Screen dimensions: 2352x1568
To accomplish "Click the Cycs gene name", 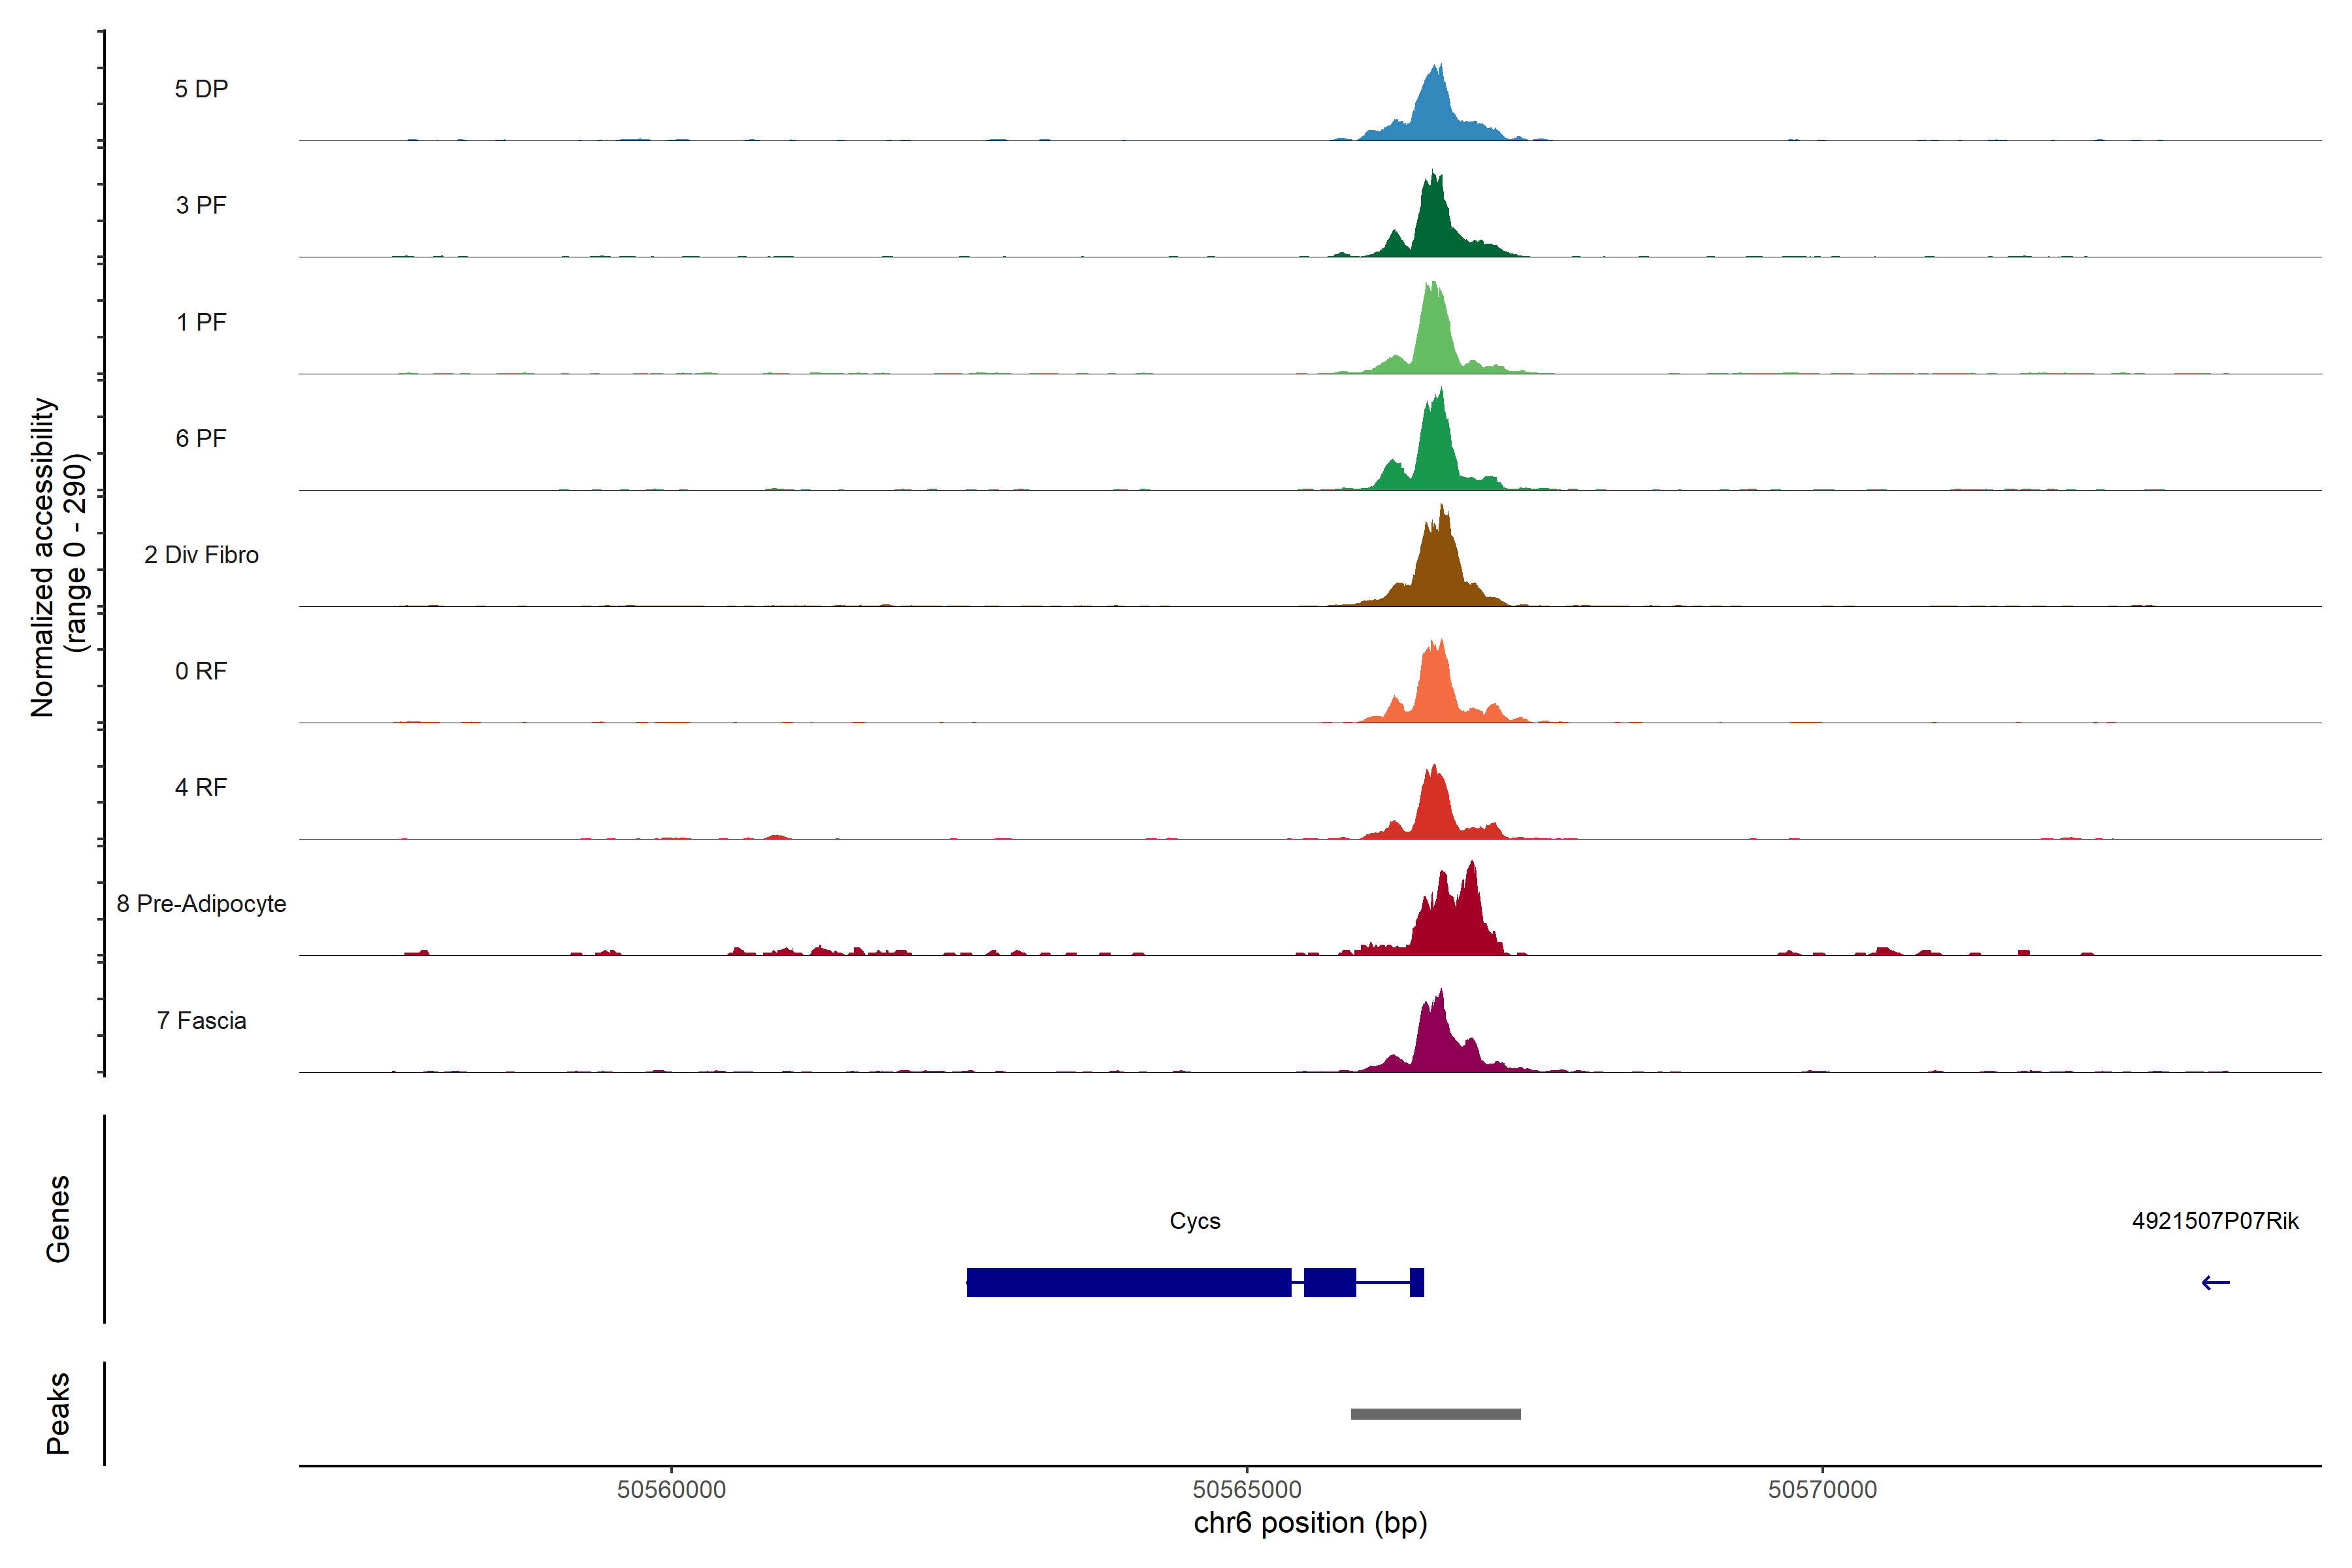I will click(x=1195, y=1221).
